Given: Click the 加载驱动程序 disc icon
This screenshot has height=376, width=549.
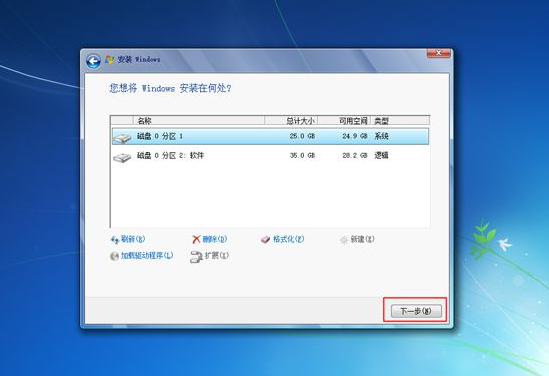Looking at the screenshot, I should point(114,256).
